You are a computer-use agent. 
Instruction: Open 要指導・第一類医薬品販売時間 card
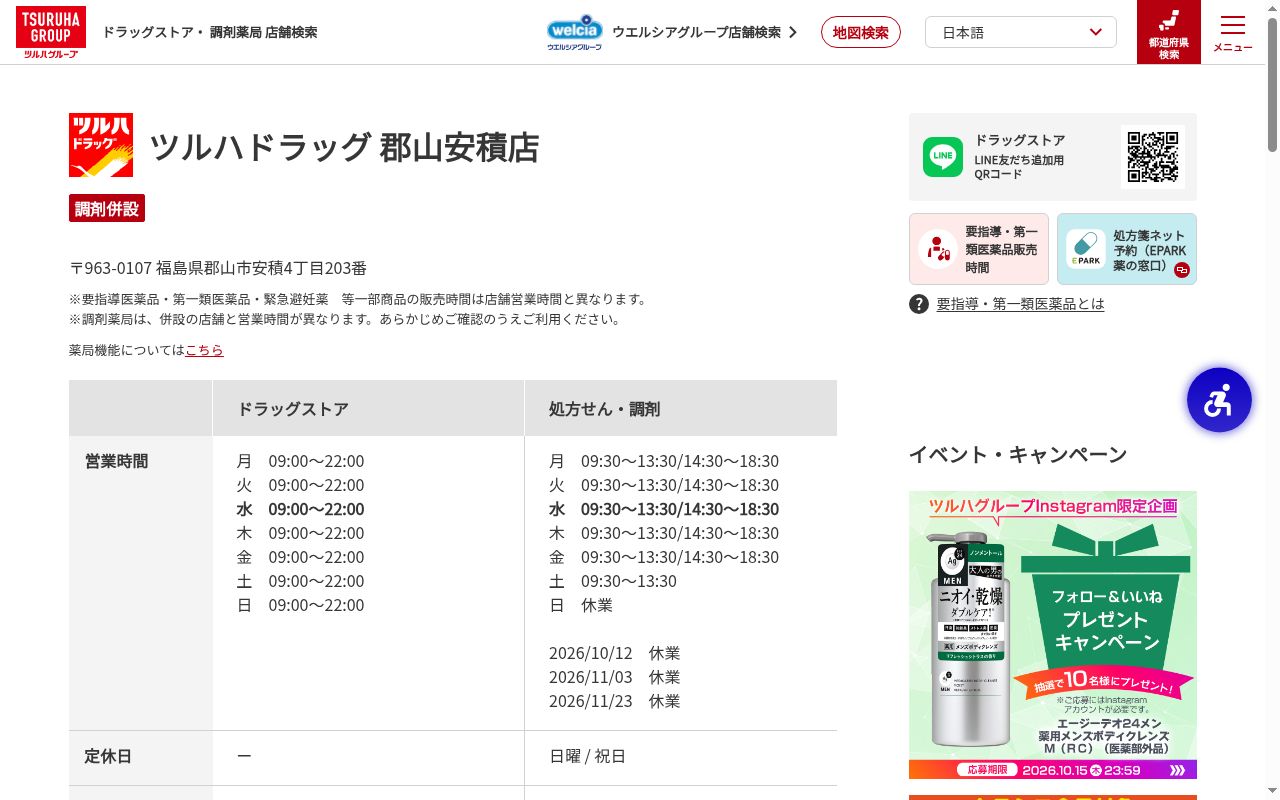coord(979,249)
